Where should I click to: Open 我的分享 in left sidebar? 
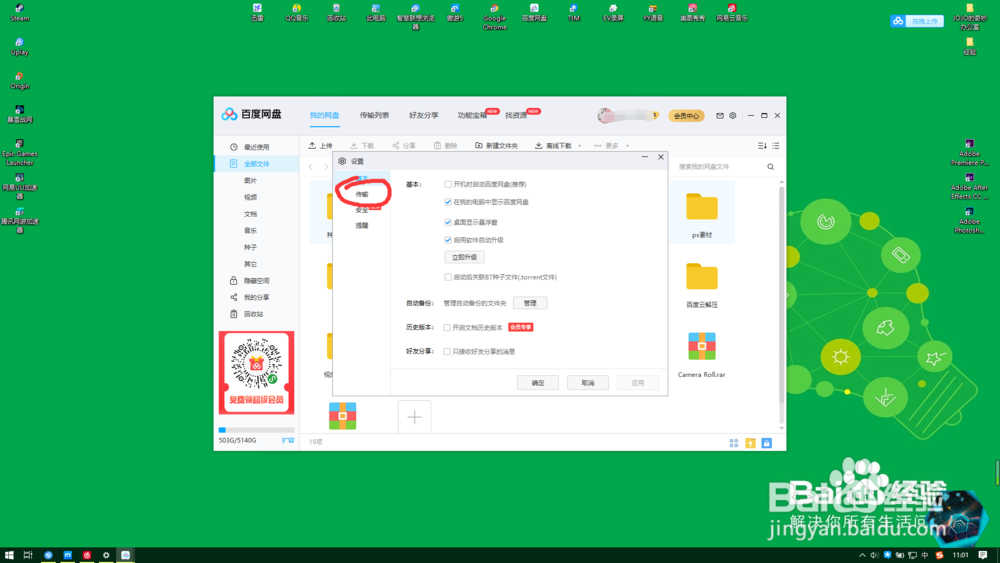tap(256, 298)
